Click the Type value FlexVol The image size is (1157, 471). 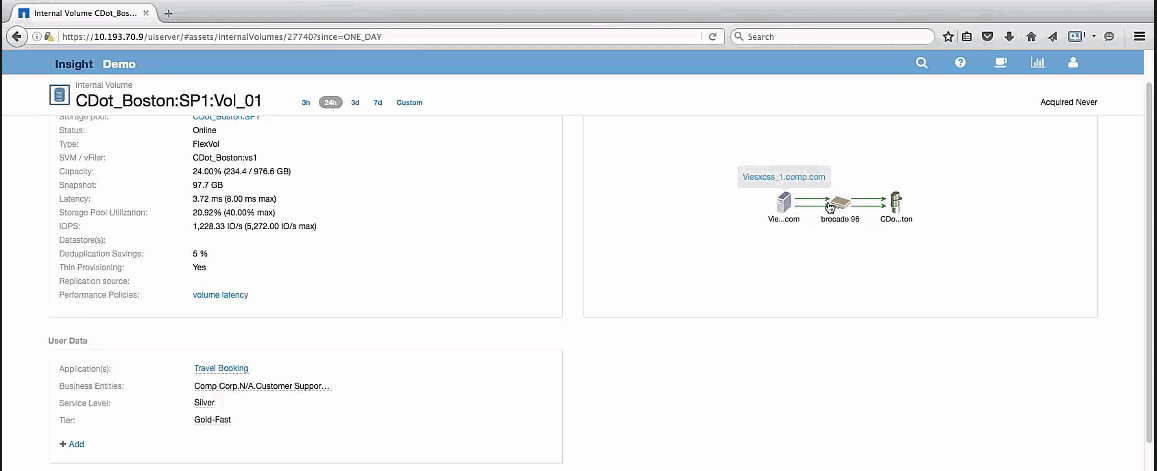click(x=205, y=144)
